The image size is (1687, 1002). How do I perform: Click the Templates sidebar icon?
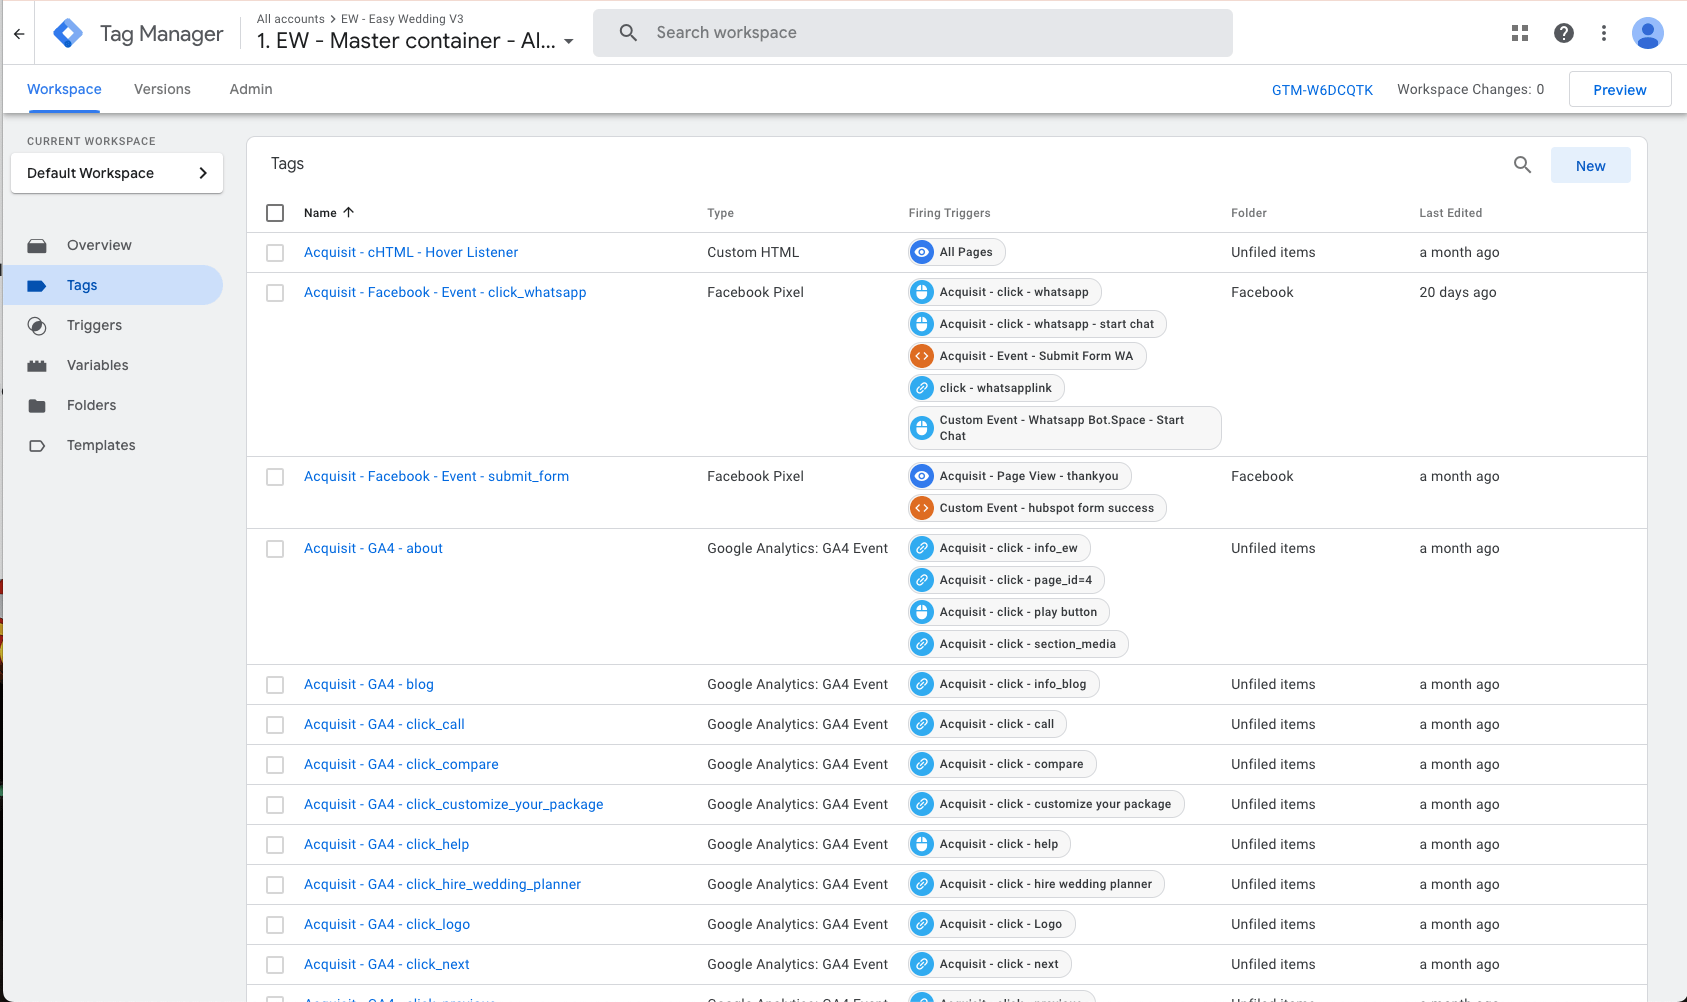click(37, 445)
